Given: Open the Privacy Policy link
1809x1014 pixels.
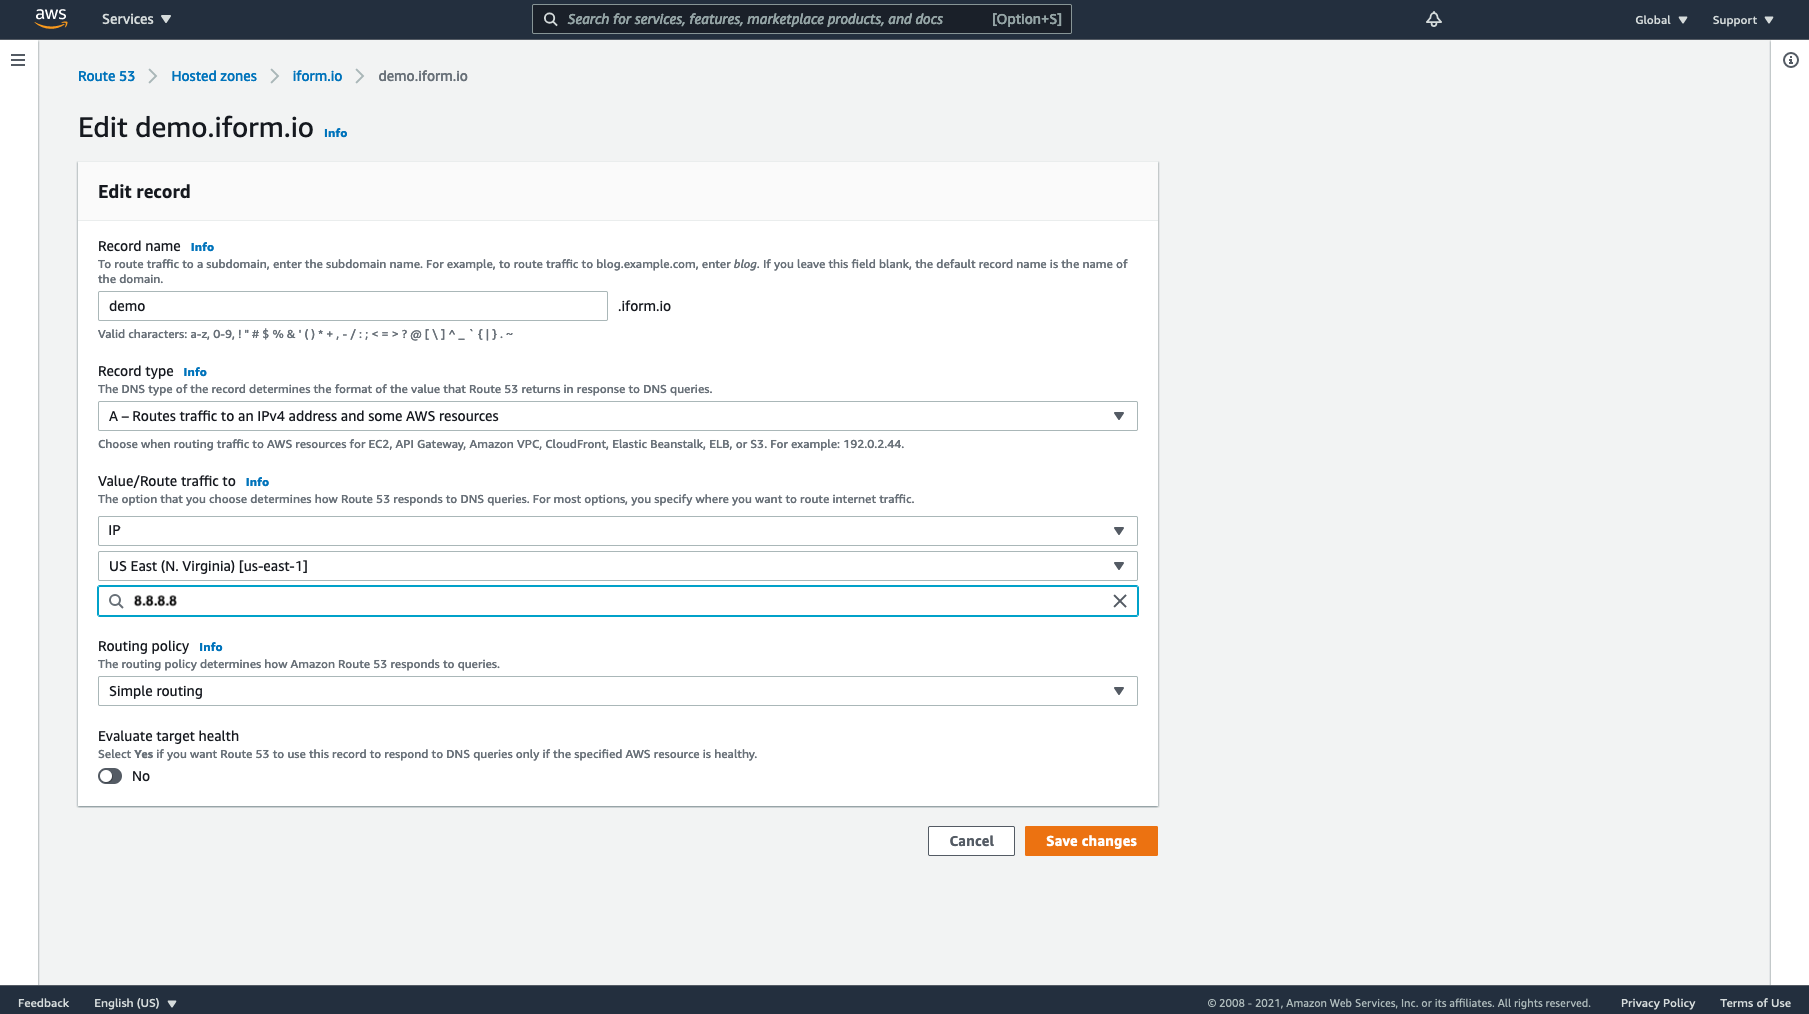Looking at the screenshot, I should coord(1657,1003).
